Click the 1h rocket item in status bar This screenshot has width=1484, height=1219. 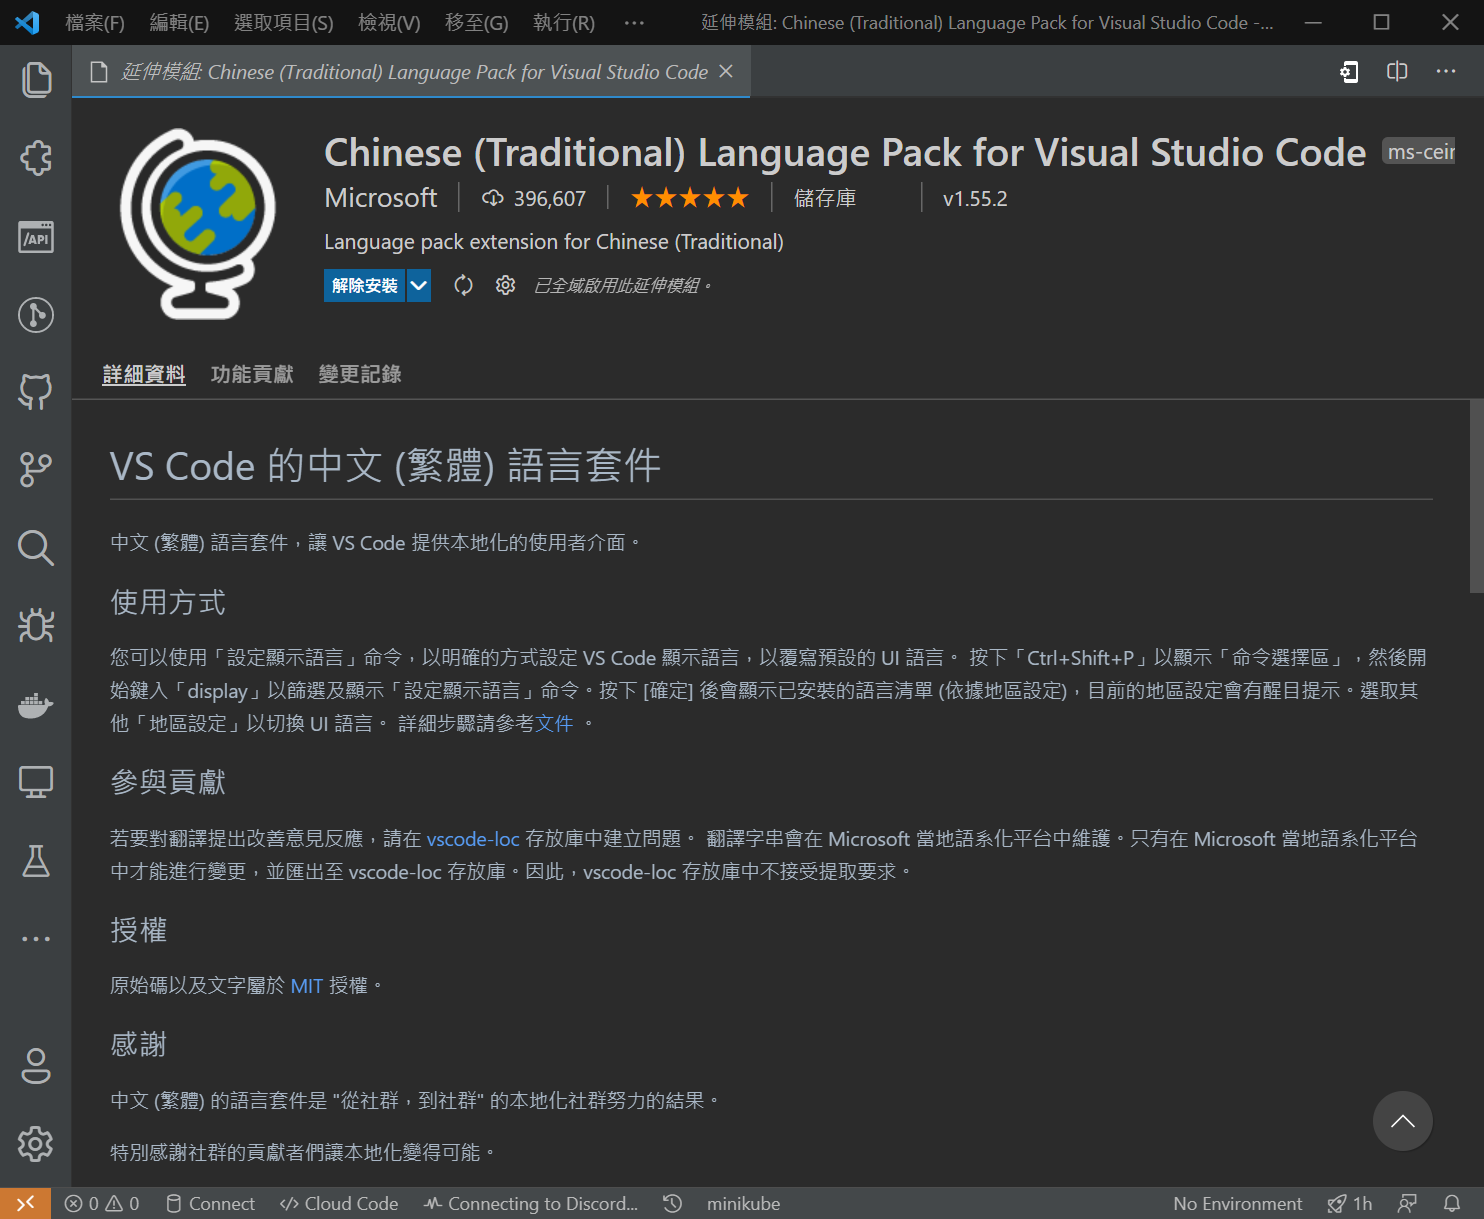click(1350, 1203)
